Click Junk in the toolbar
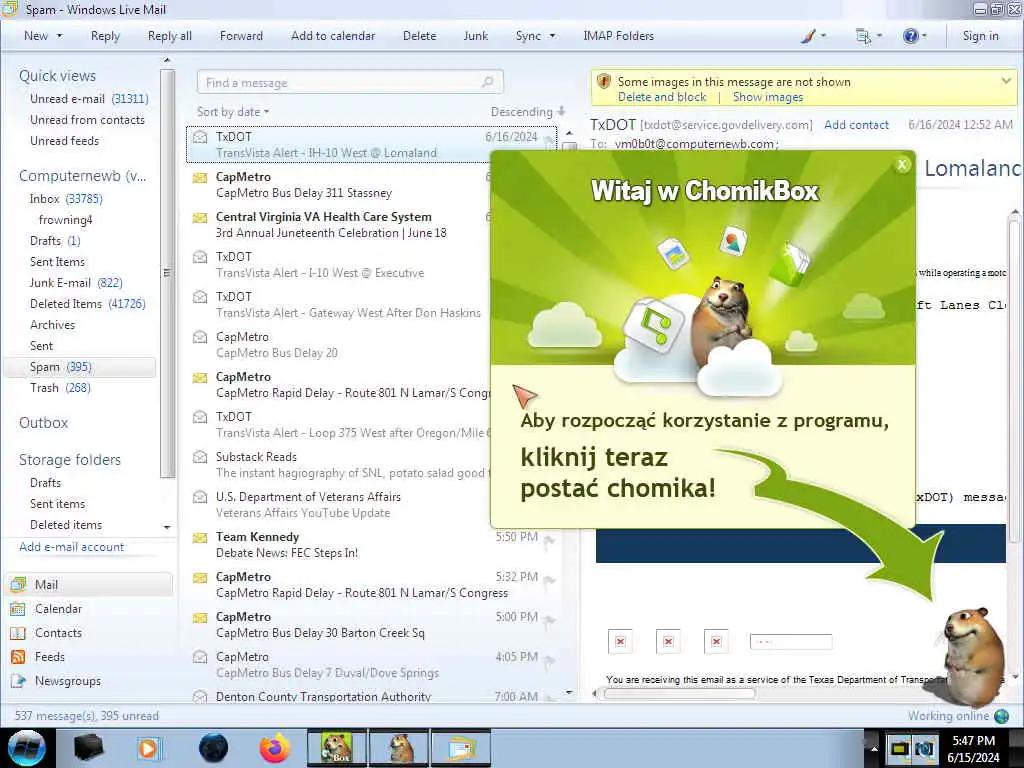Screen dimensions: 1024x768 click(475, 36)
